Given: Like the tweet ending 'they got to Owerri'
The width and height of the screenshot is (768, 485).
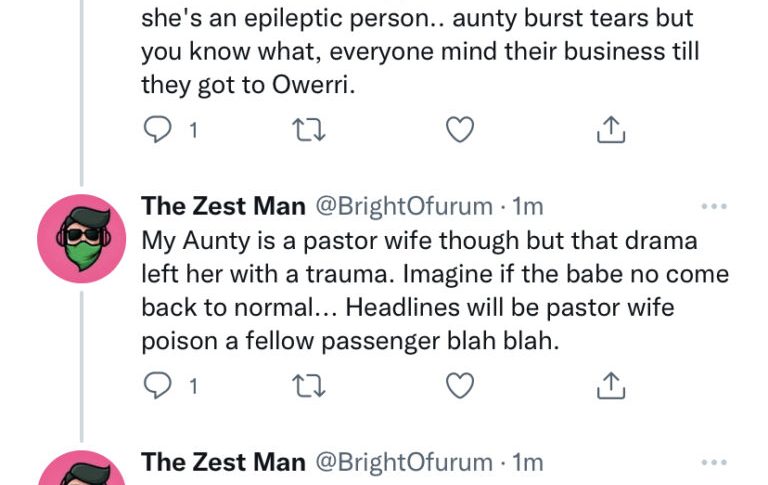Looking at the screenshot, I should tap(458, 130).
